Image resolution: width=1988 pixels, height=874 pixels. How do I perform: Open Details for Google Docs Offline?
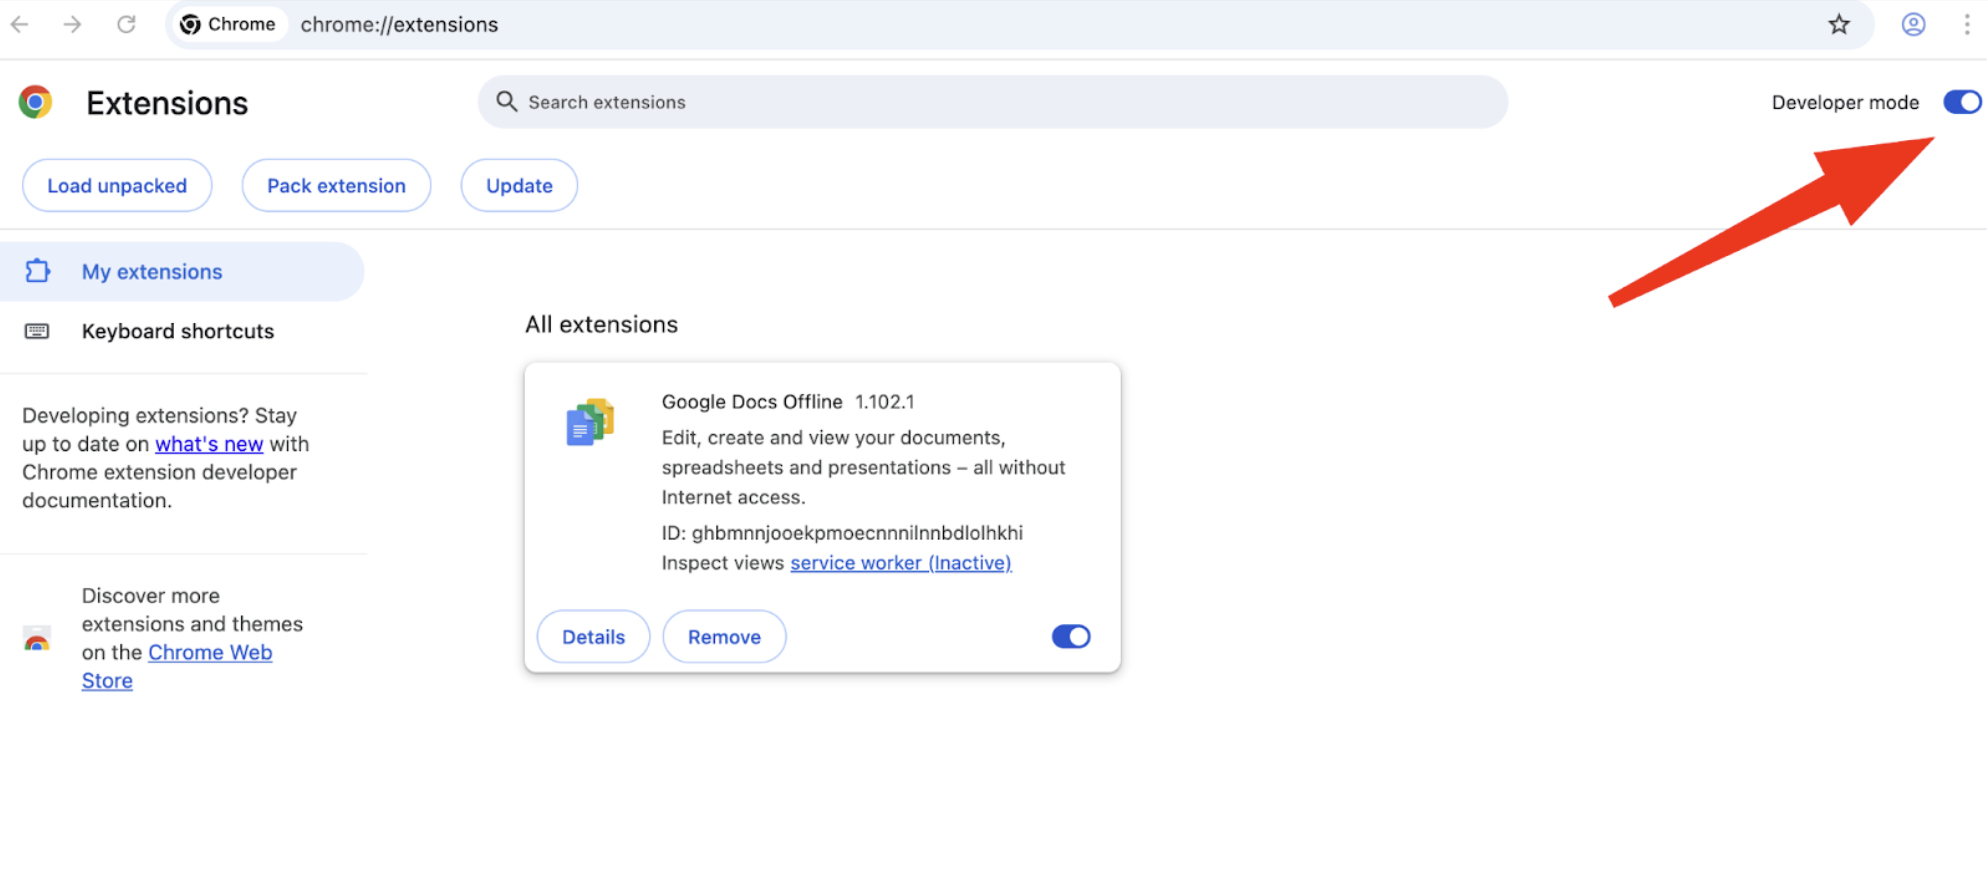click(x=593, y=636)
